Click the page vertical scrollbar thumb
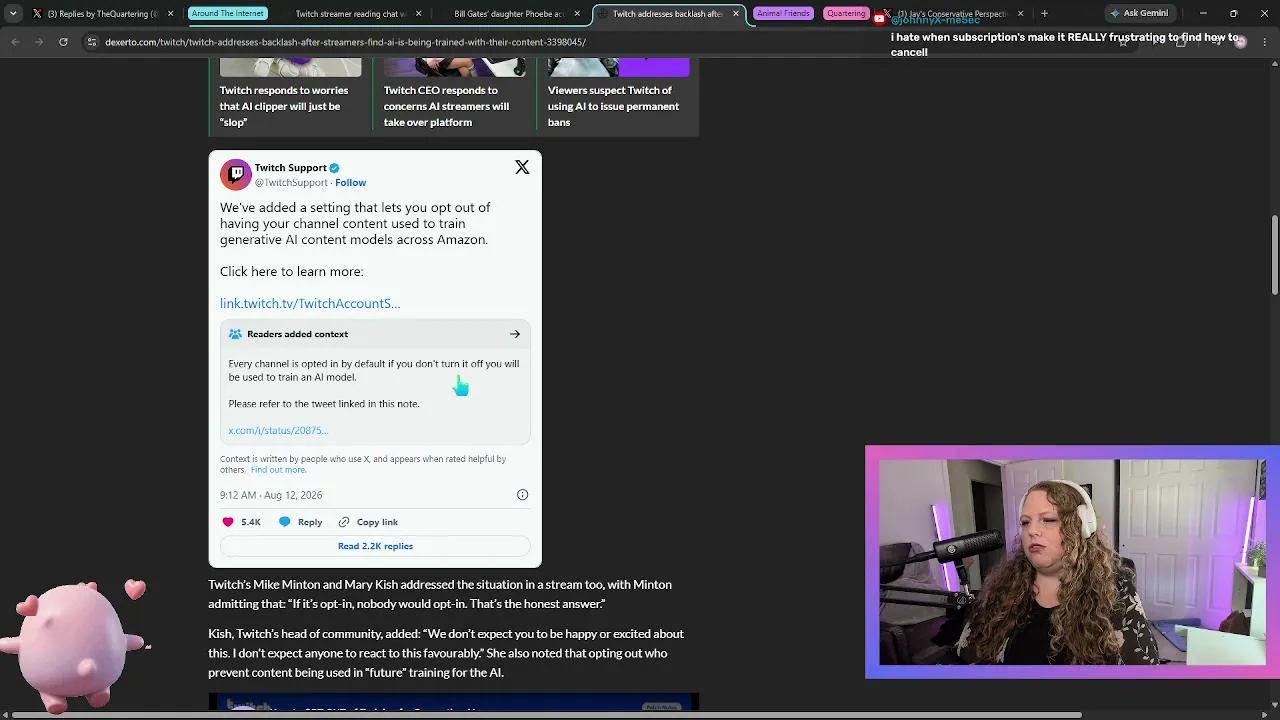1280x720 pixels. (x=1274, y=255)
